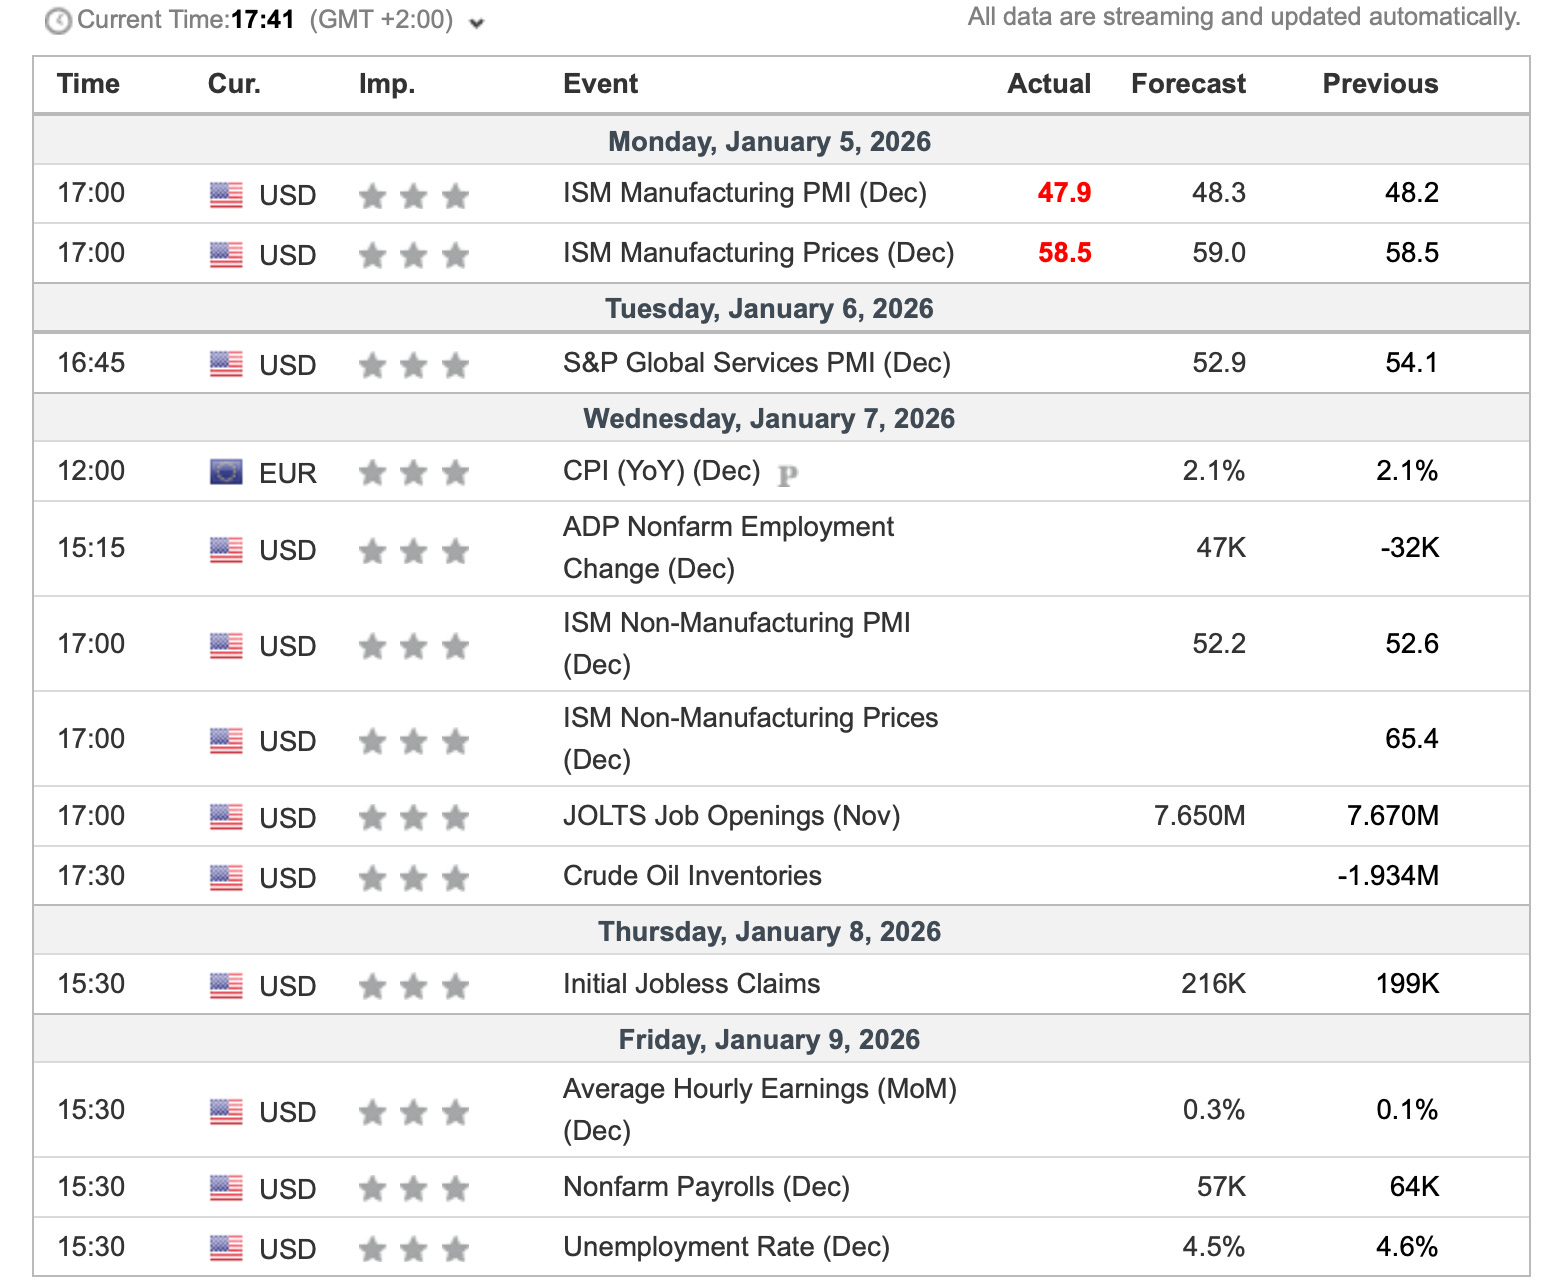
Task: Click the US flag in Unemployment Rate row
Action: [226, 1248]
